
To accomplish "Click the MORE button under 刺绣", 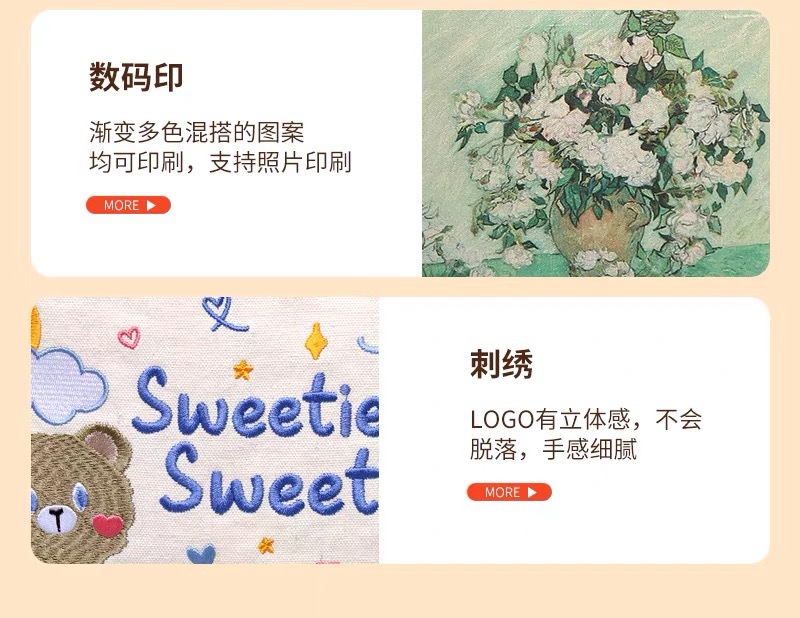I will point(509,492).
